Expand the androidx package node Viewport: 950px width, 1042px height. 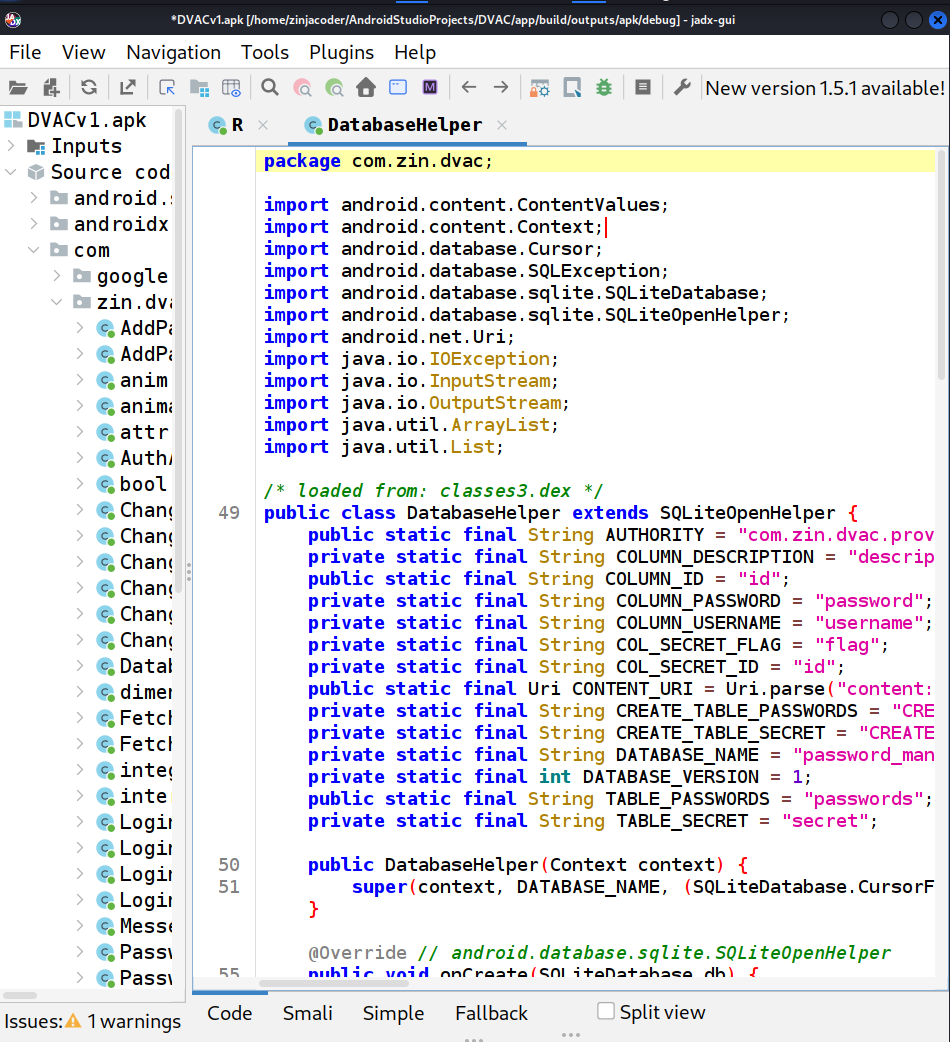point(34,224)
